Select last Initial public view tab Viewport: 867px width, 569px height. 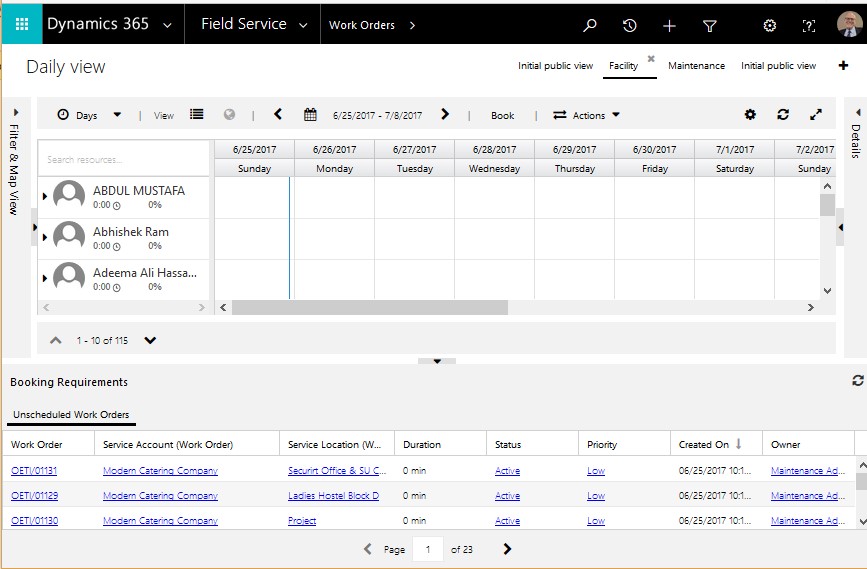point(778,66)
